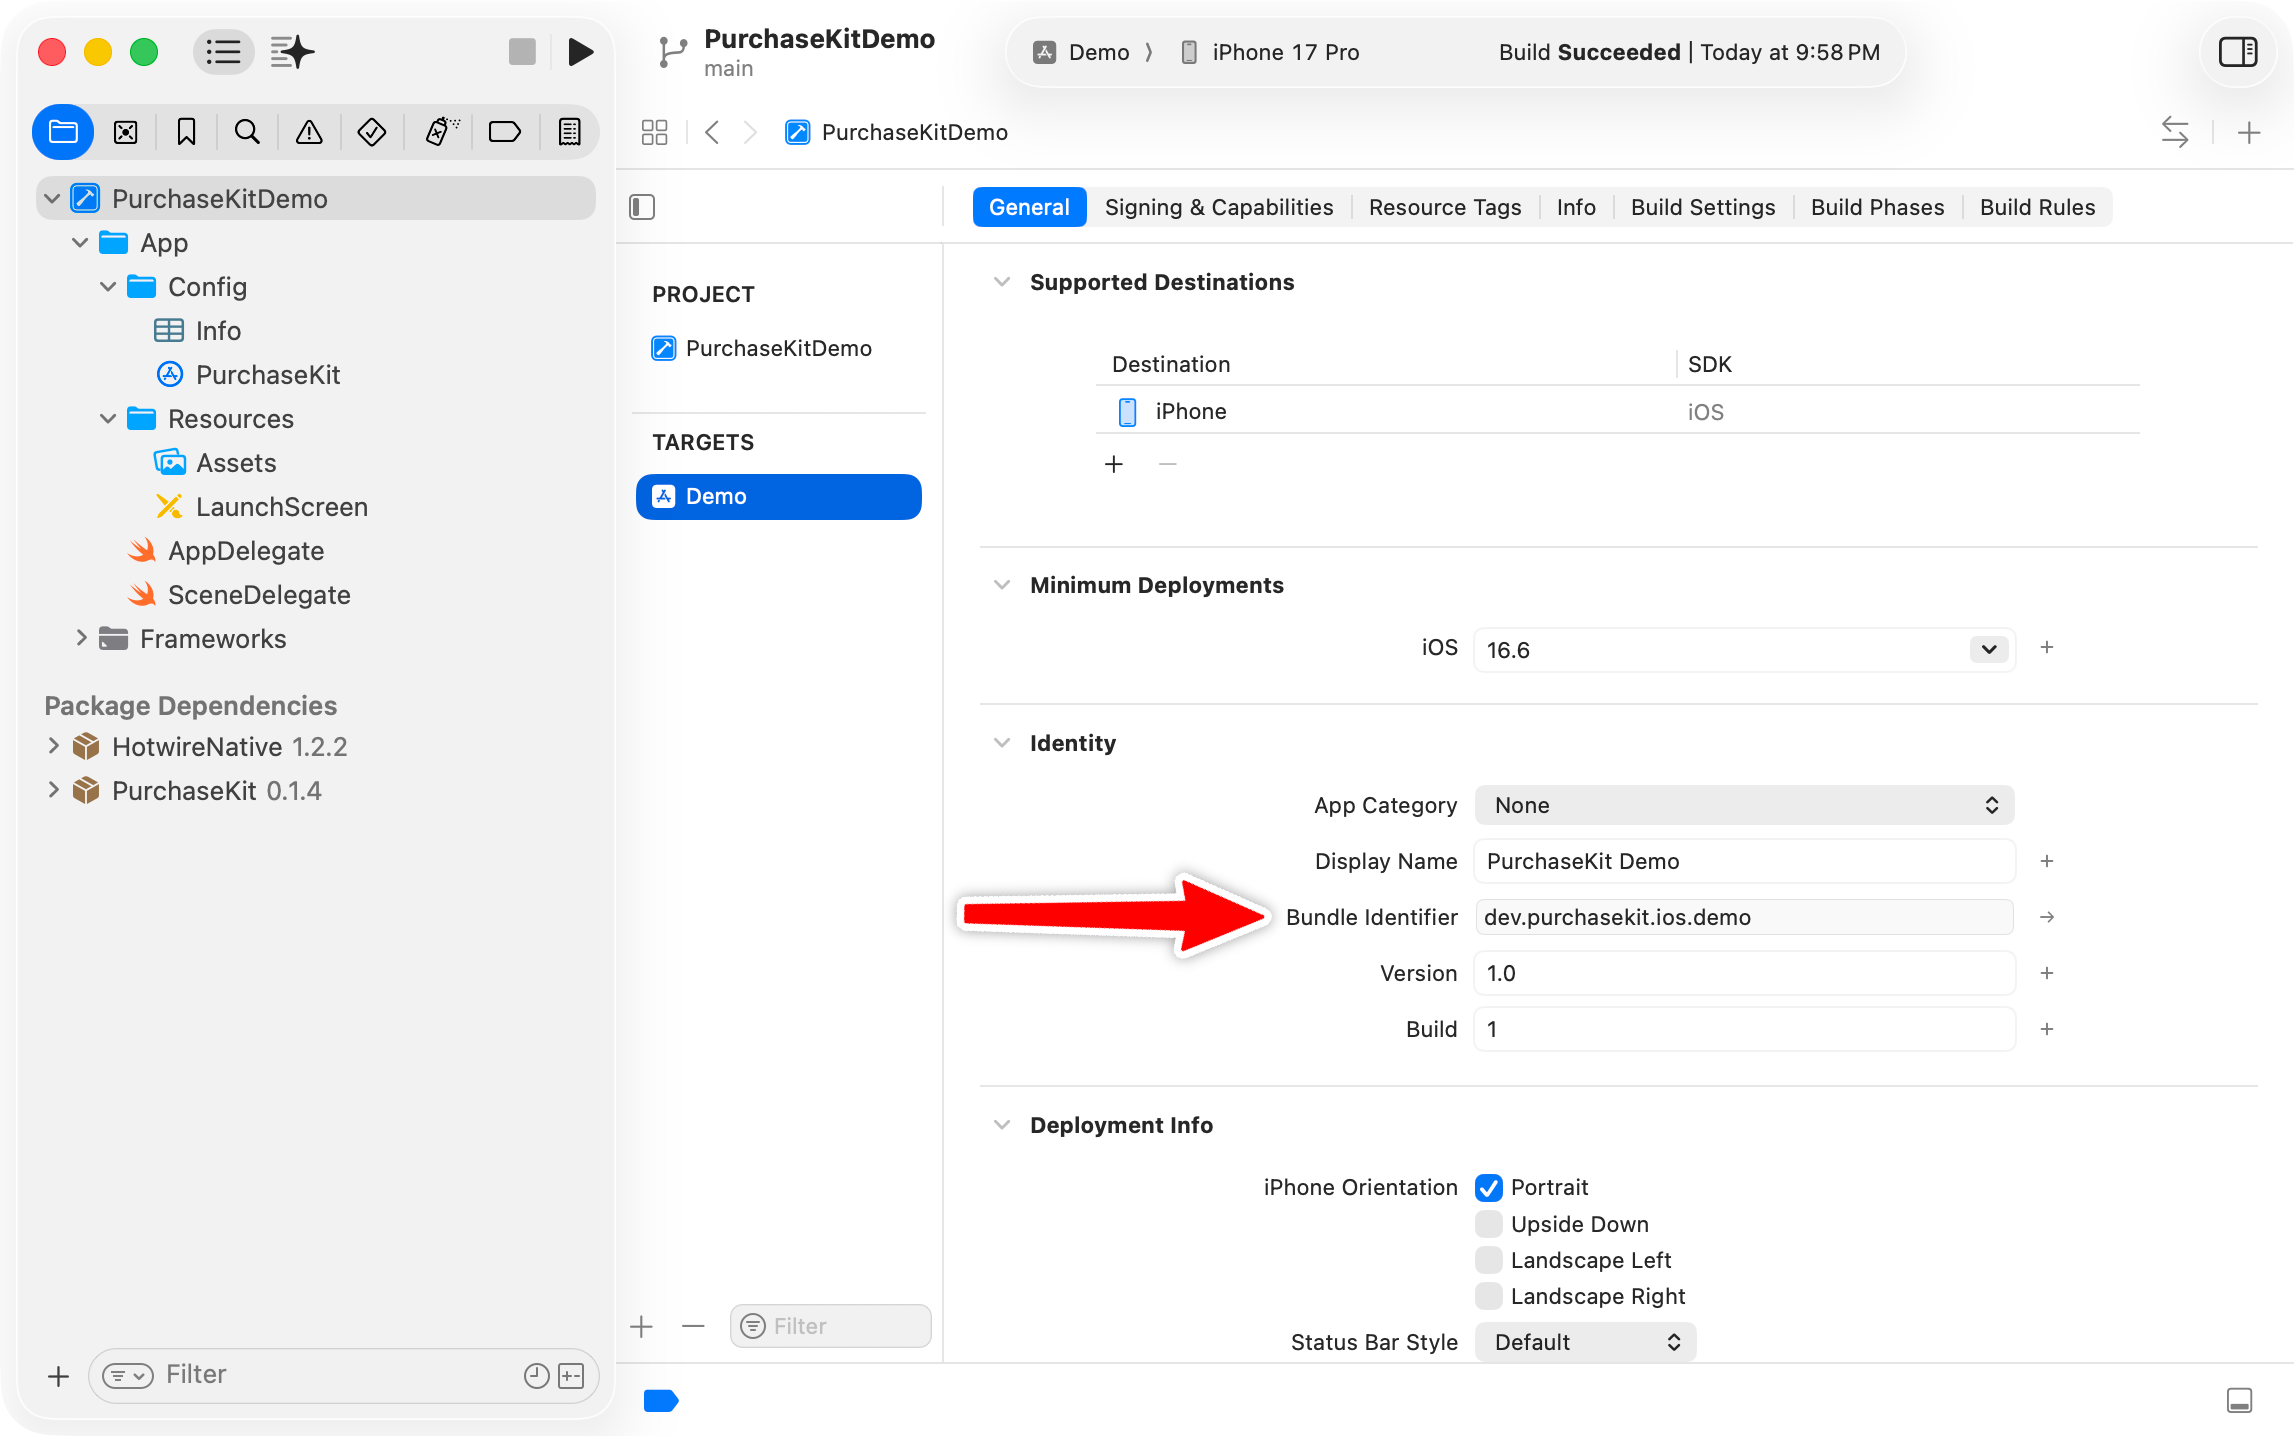This screenshot has height=1436, width=2294.
Task: Open the Test navigator
Action: point(371,131)
